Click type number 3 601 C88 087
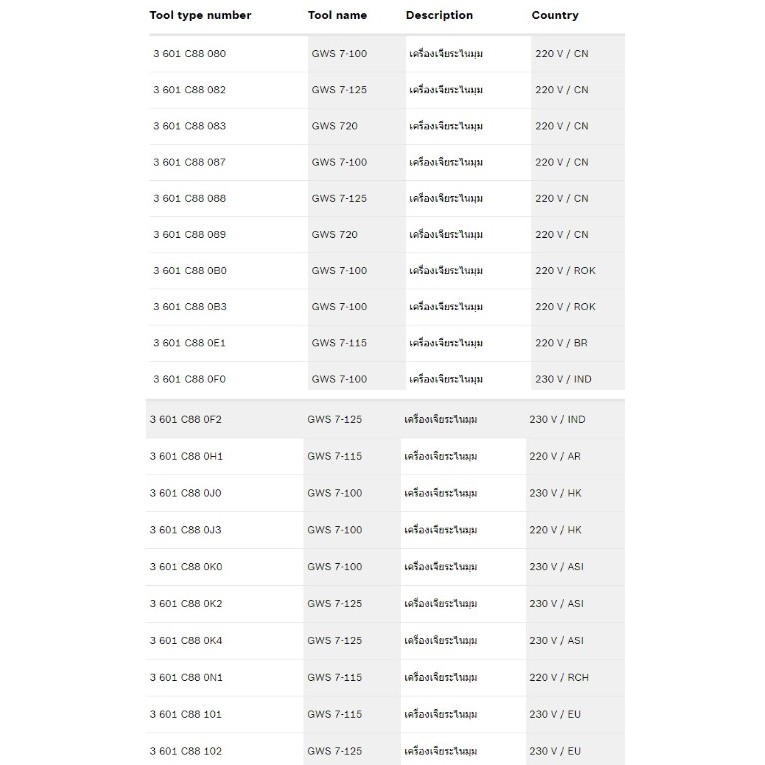 tap(189, 162)
